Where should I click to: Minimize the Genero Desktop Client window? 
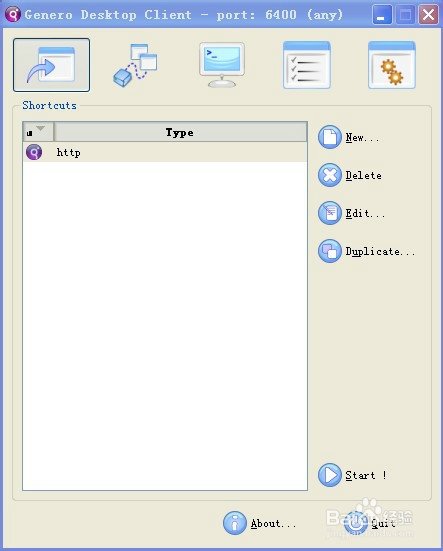[382, 15]
